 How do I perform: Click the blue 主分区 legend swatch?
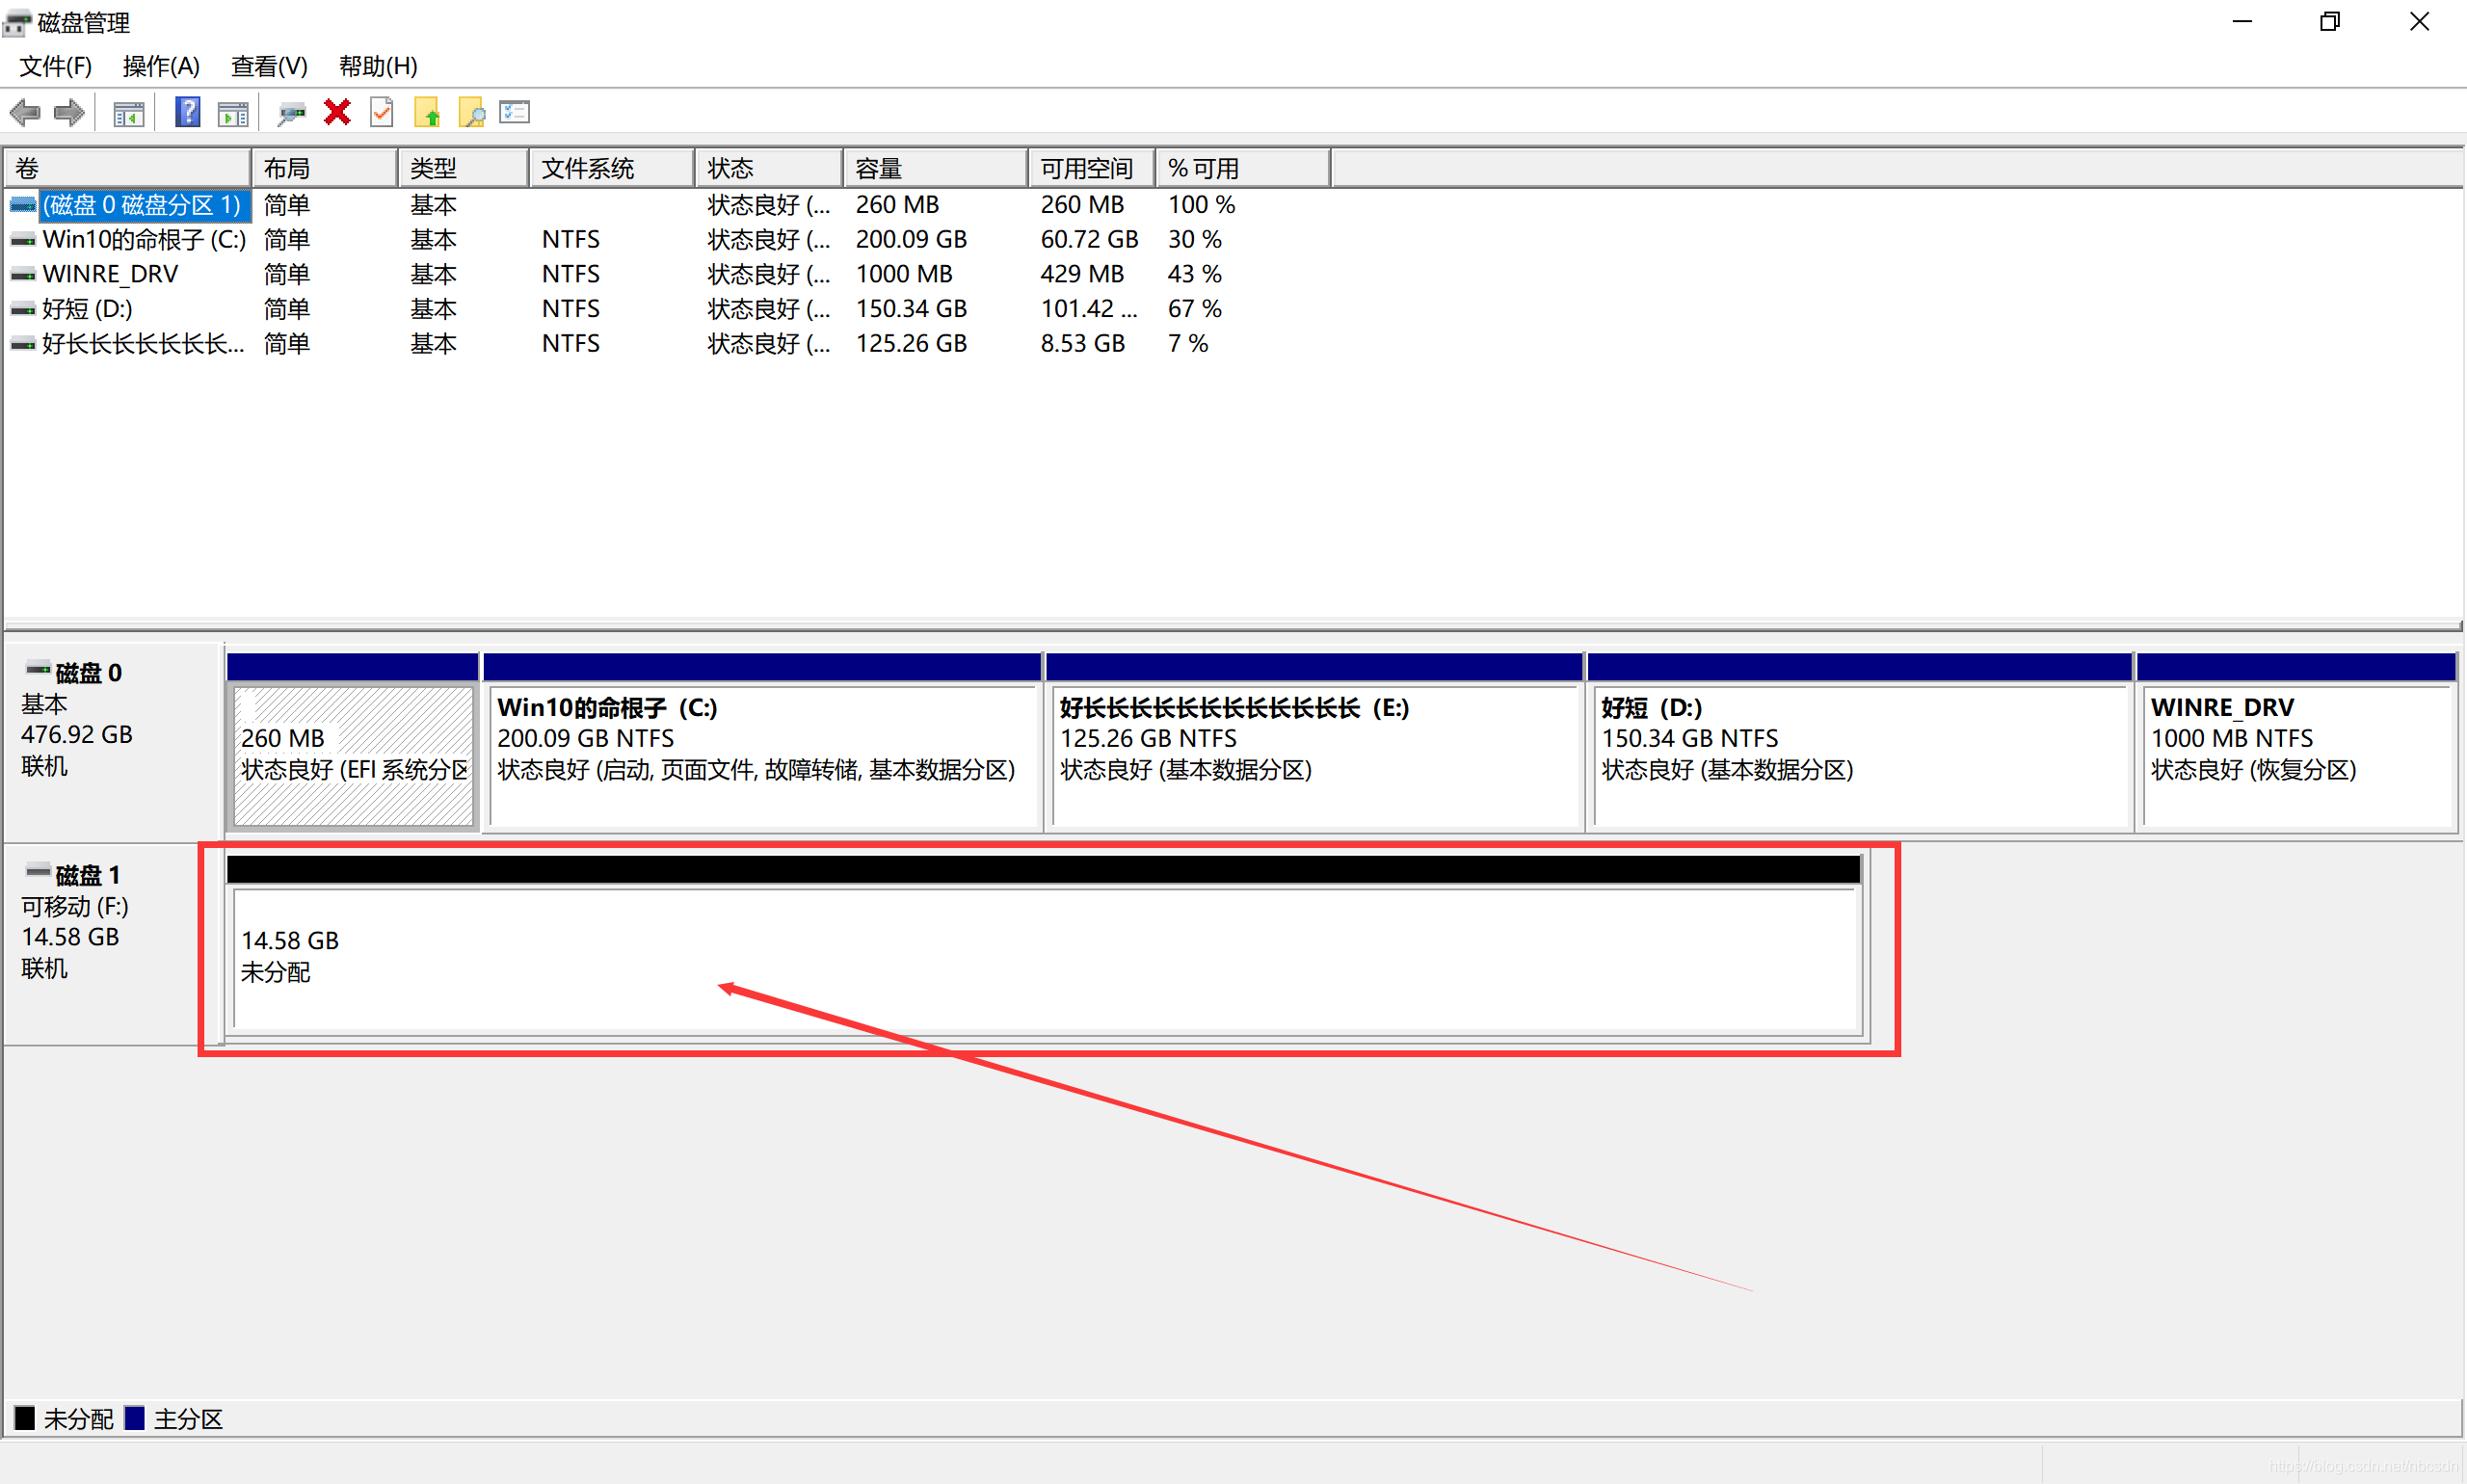[x=134, y=1417]
